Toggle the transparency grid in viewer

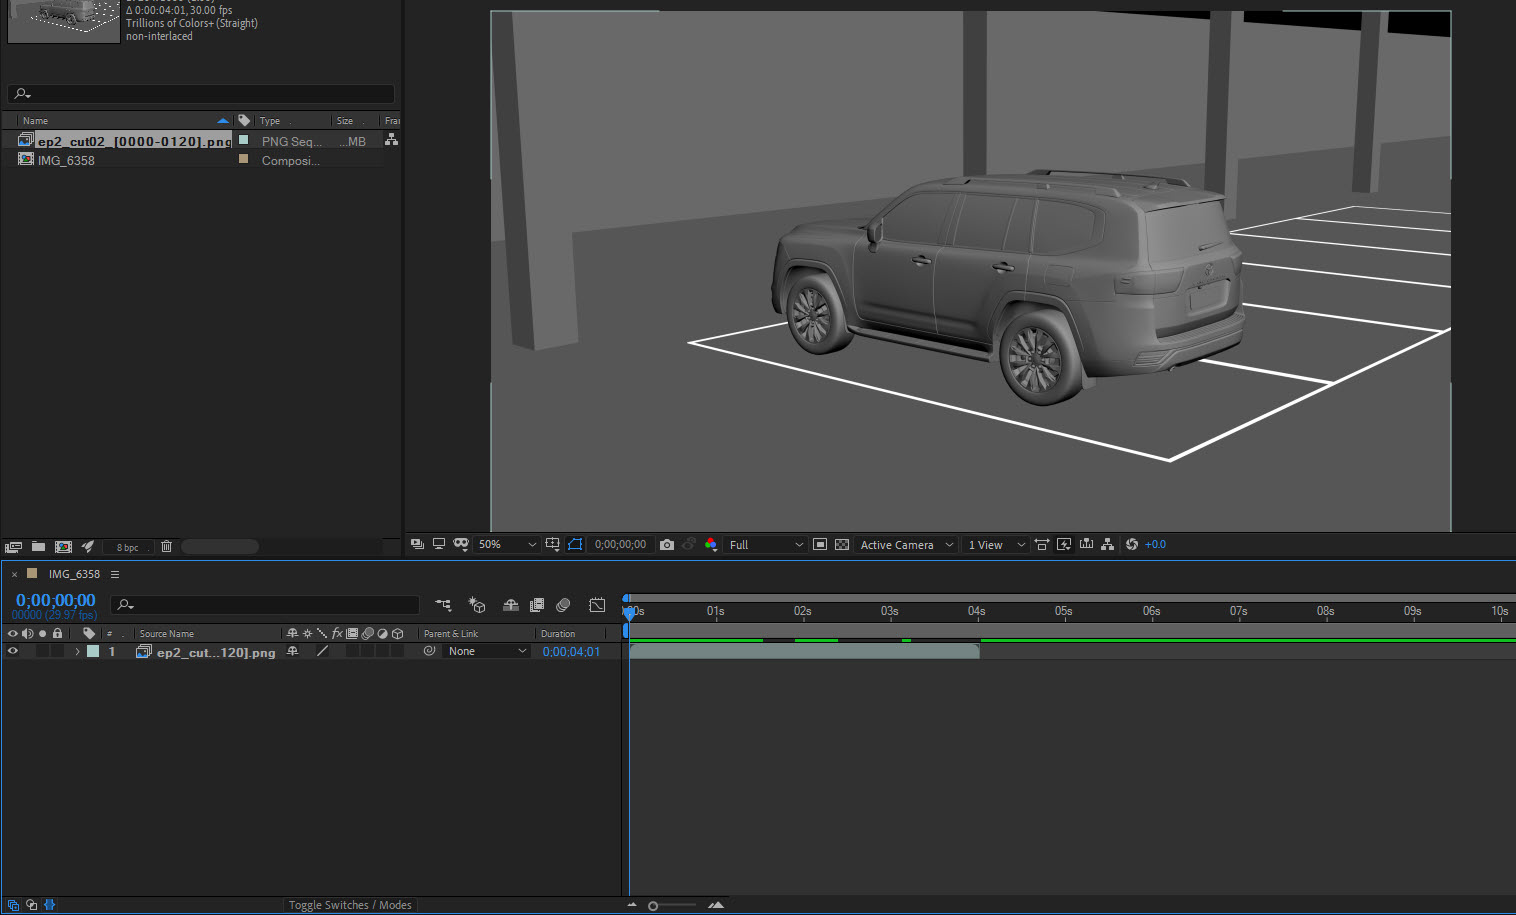(842, 545)
